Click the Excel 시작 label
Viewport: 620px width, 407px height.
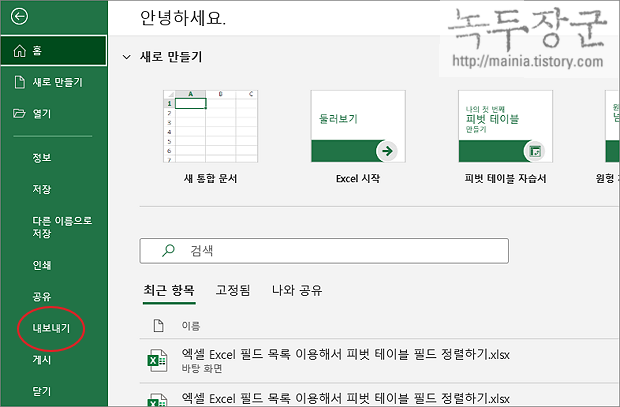(358, 179)
